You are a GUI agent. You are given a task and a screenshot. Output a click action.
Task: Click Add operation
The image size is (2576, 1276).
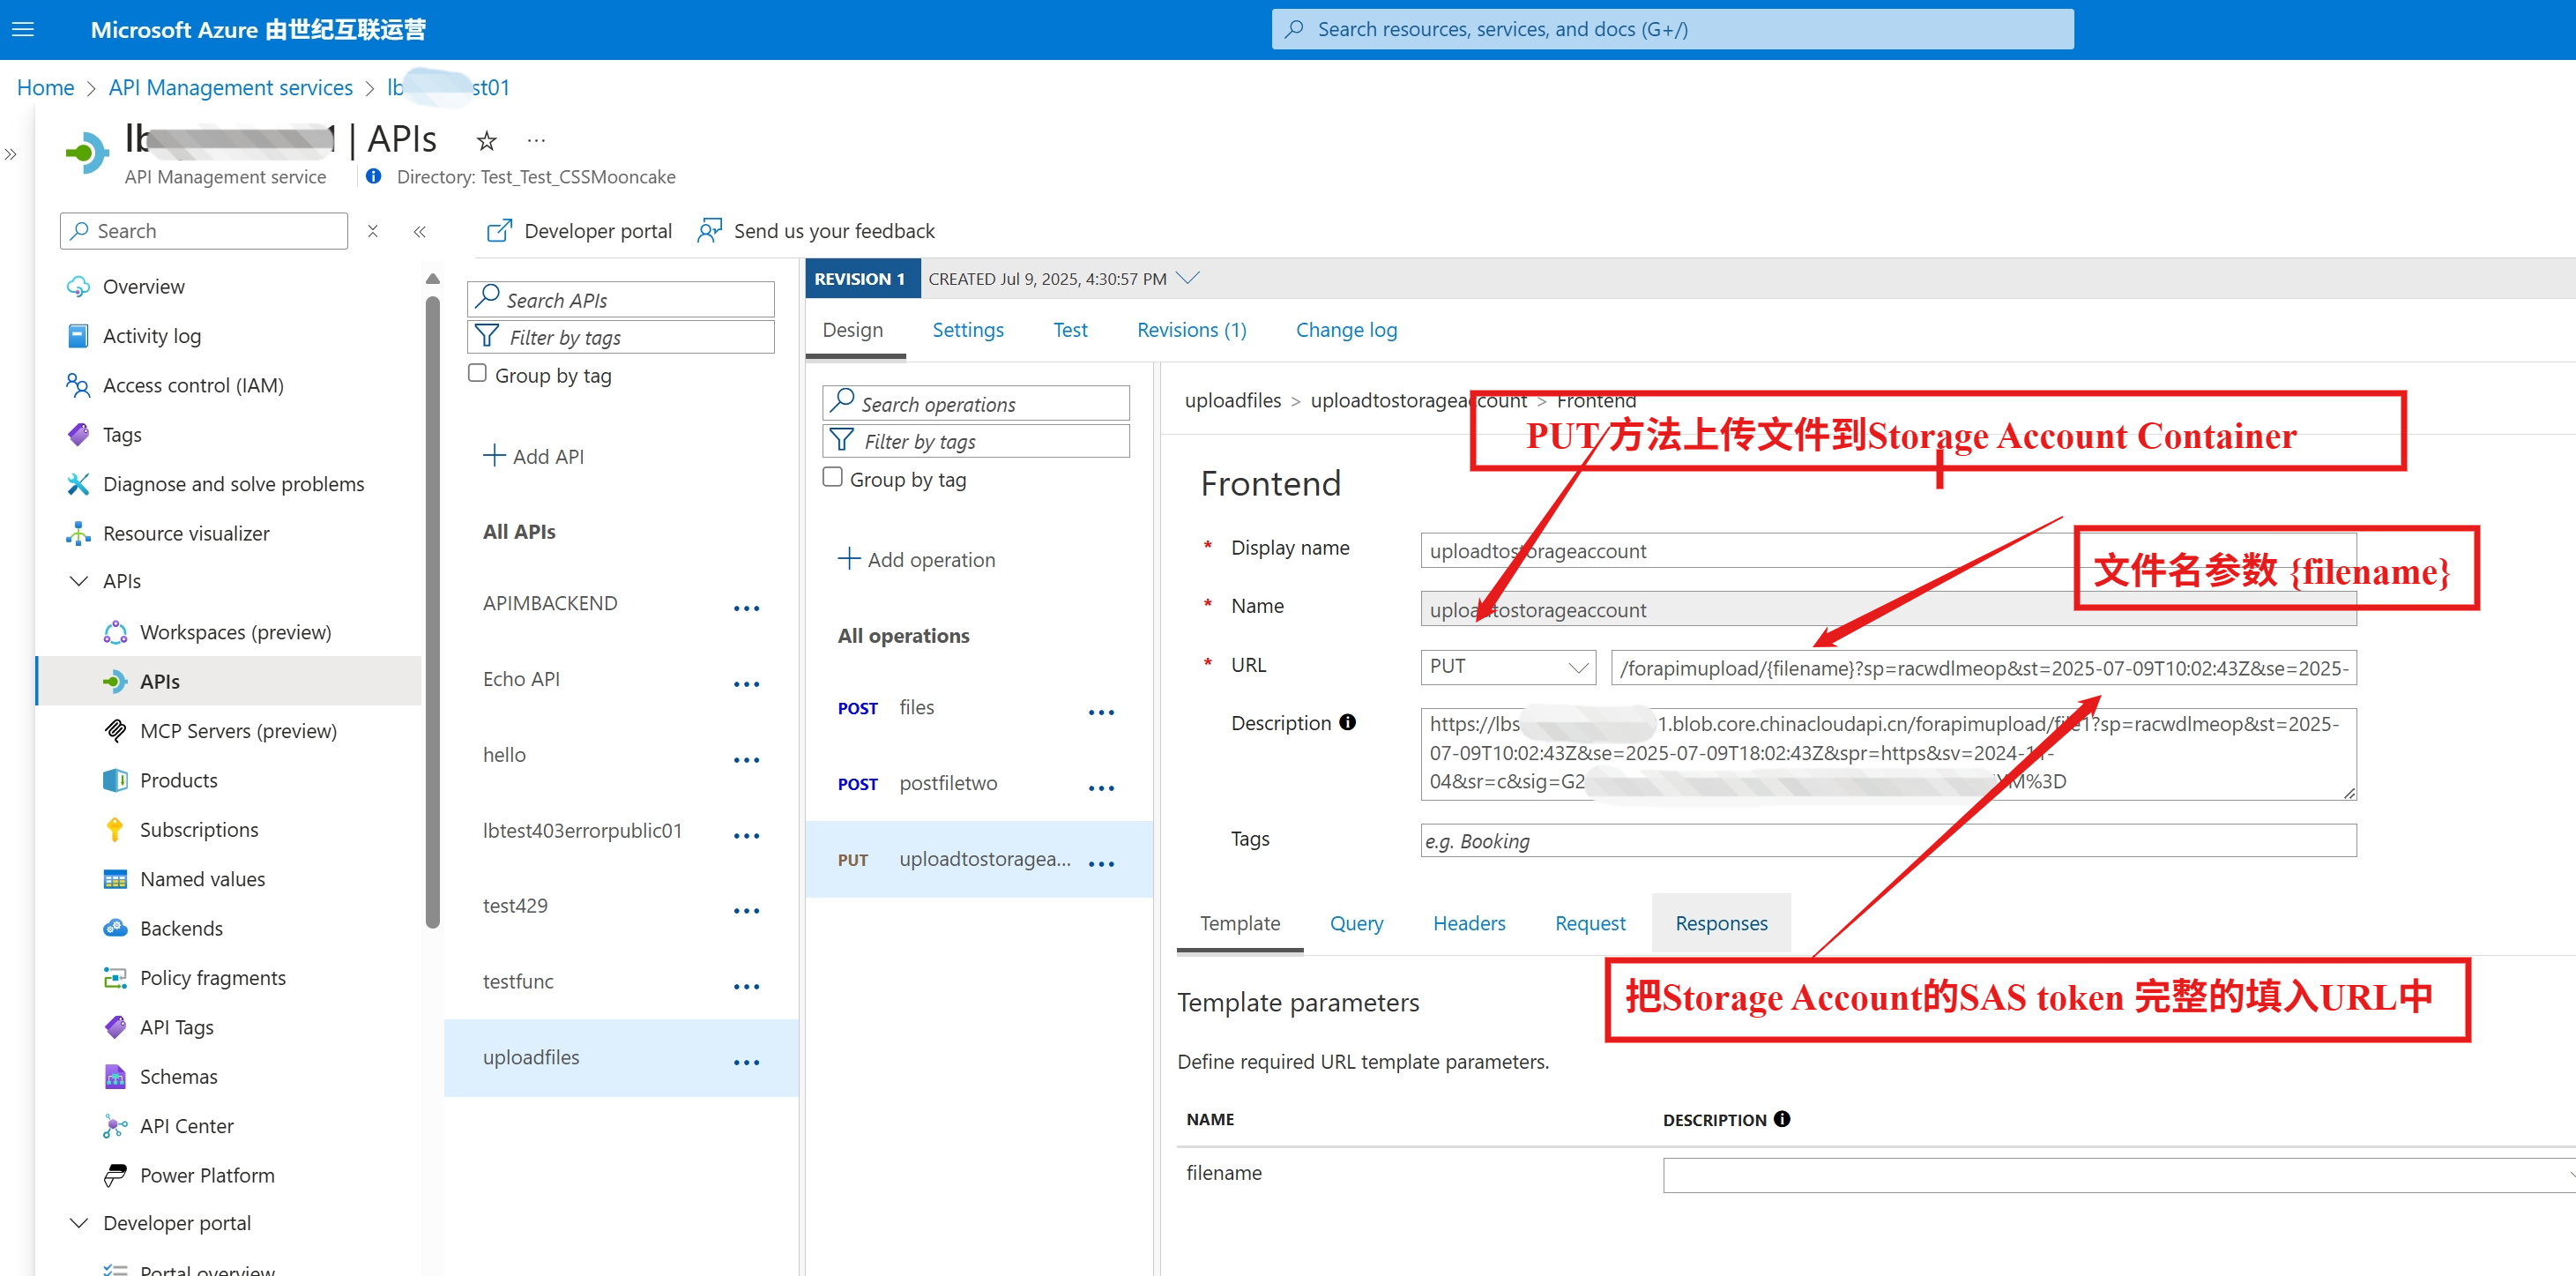(916, 559)
